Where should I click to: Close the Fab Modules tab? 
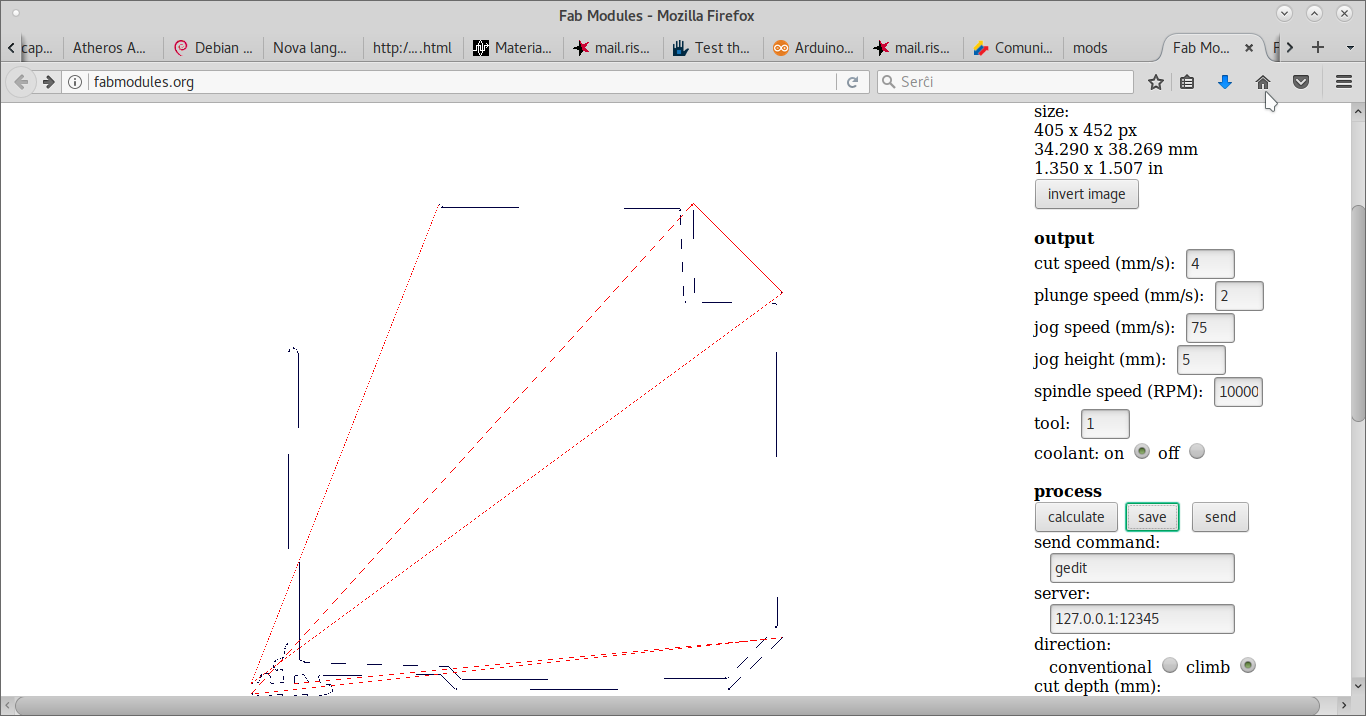click(x=1249, y=47)
